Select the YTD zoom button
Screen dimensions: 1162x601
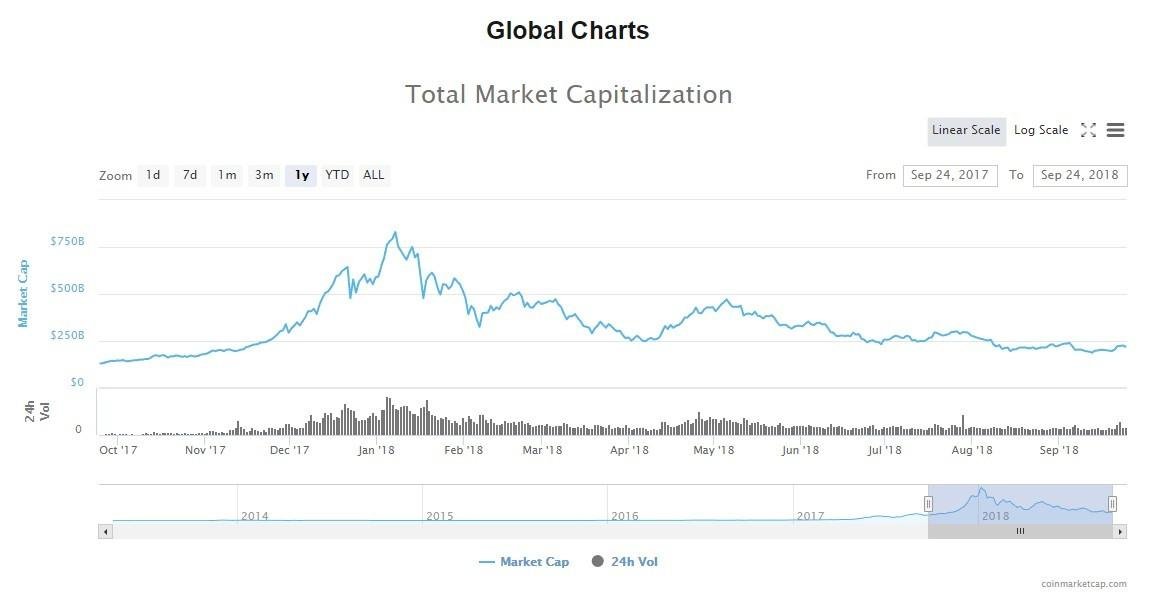click(337, 175)
